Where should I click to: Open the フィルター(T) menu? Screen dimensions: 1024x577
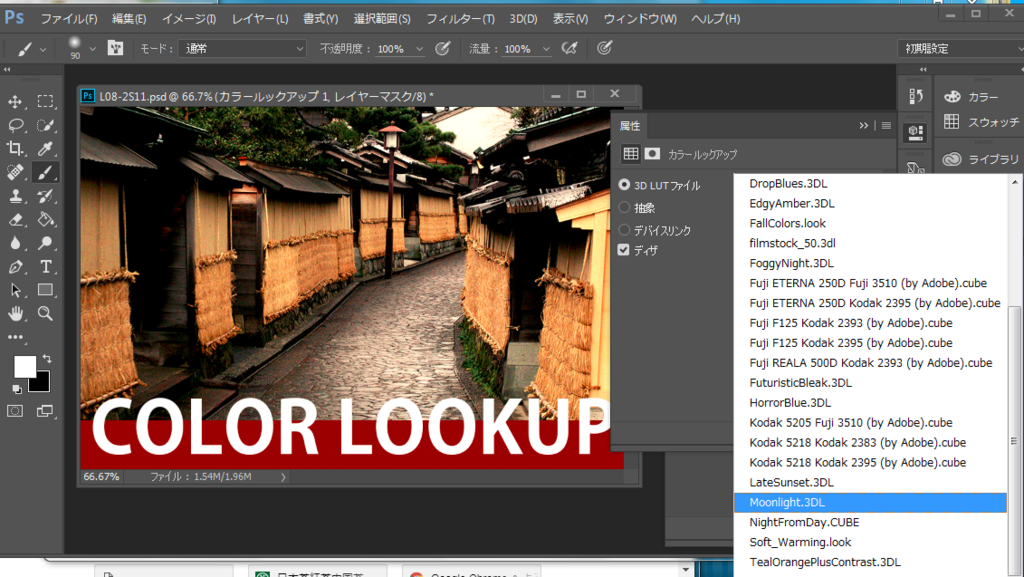click(x=460, y=19)
